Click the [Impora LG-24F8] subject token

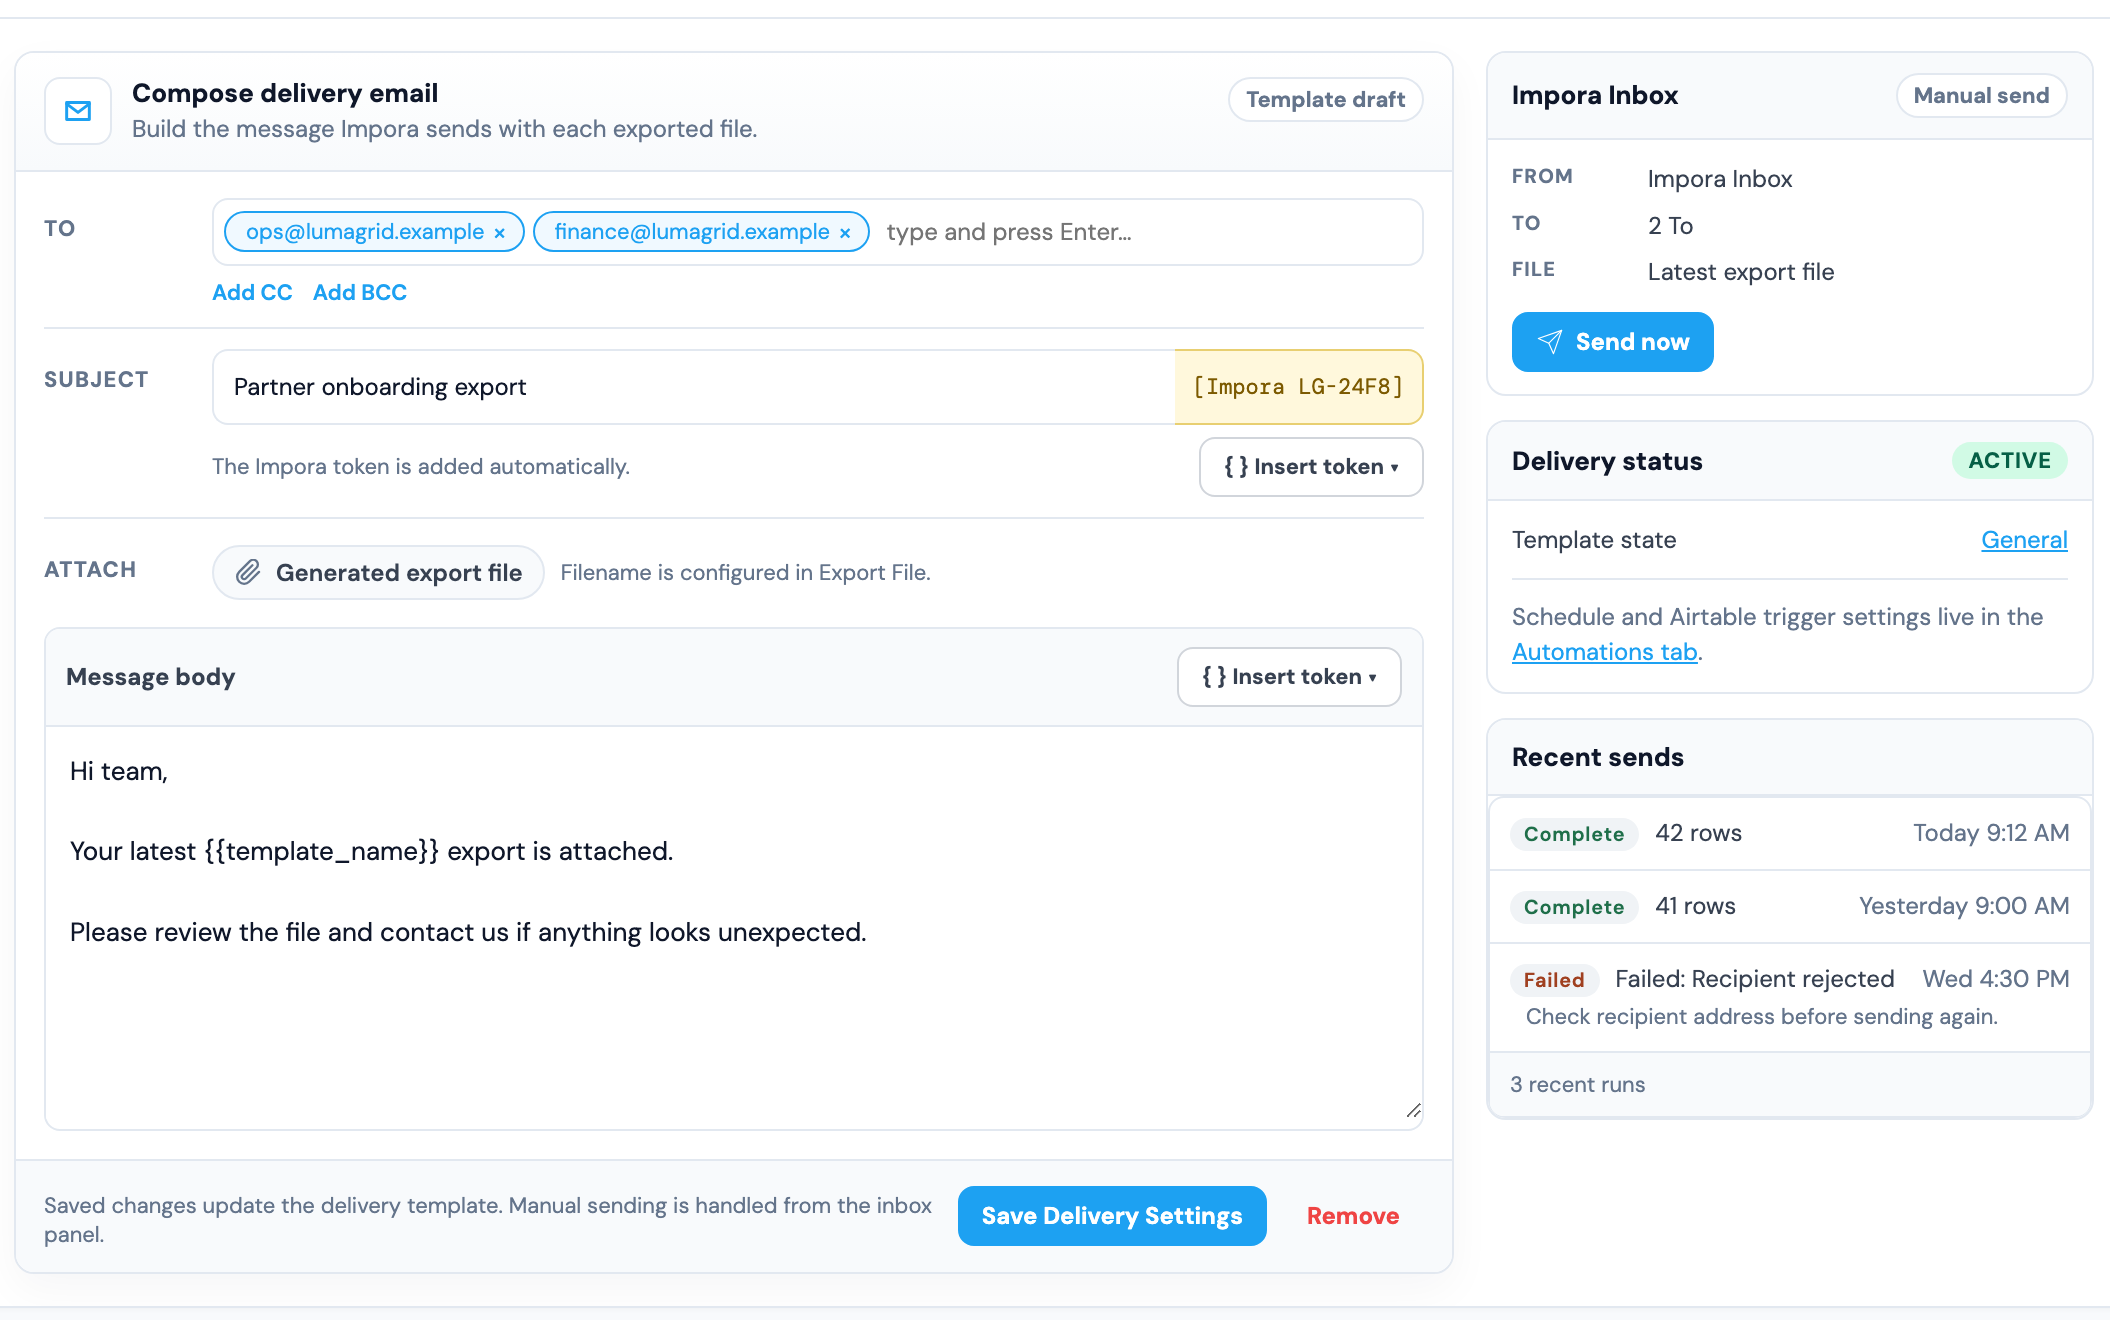pos(1299,387)
